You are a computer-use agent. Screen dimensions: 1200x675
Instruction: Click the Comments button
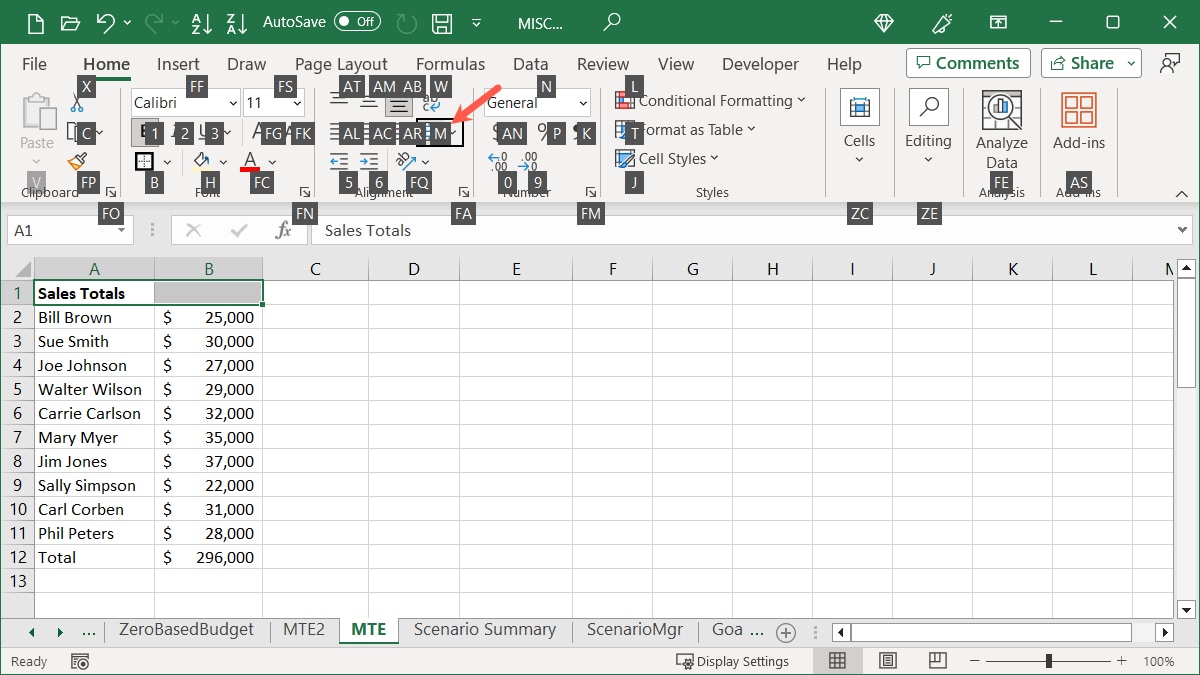coord(968,63)
